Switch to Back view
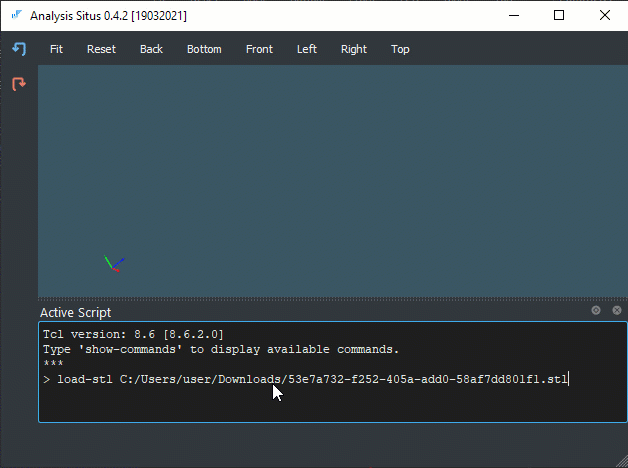 click(x=151, y=49)
